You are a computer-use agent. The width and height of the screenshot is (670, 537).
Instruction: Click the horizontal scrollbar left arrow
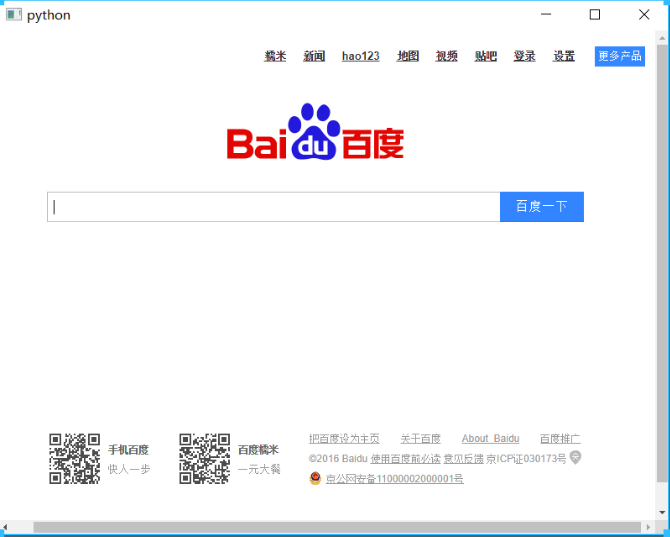point(5,527)
